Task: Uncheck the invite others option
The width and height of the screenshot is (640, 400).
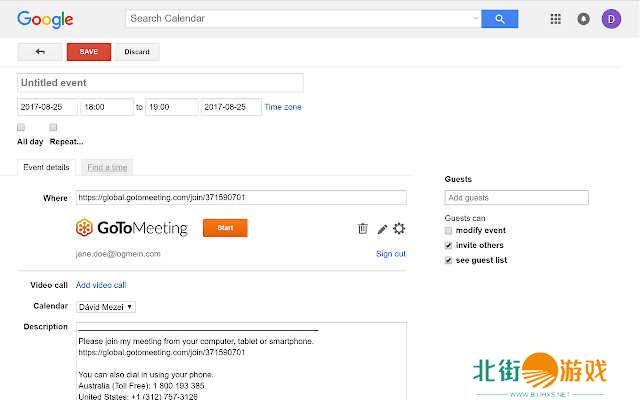Action: pyautogui.click(x=449, y=245)
